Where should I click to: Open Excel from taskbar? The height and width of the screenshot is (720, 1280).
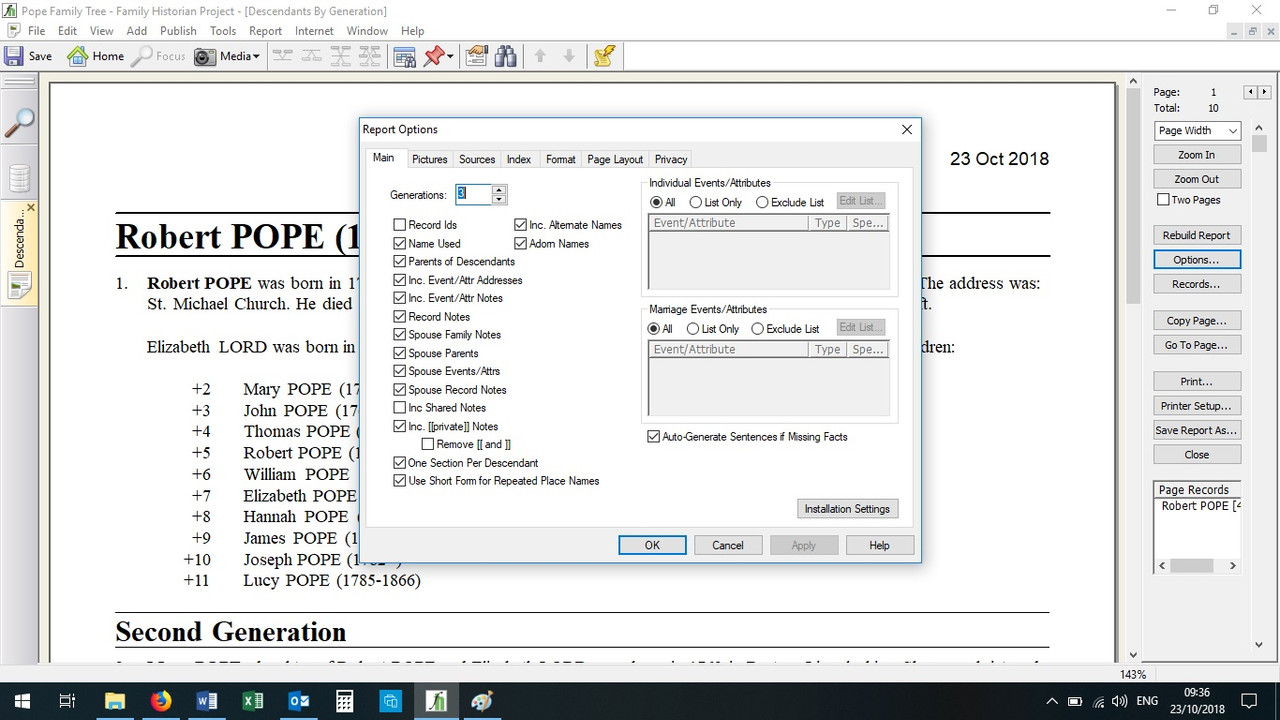click(x=253, y=702)
